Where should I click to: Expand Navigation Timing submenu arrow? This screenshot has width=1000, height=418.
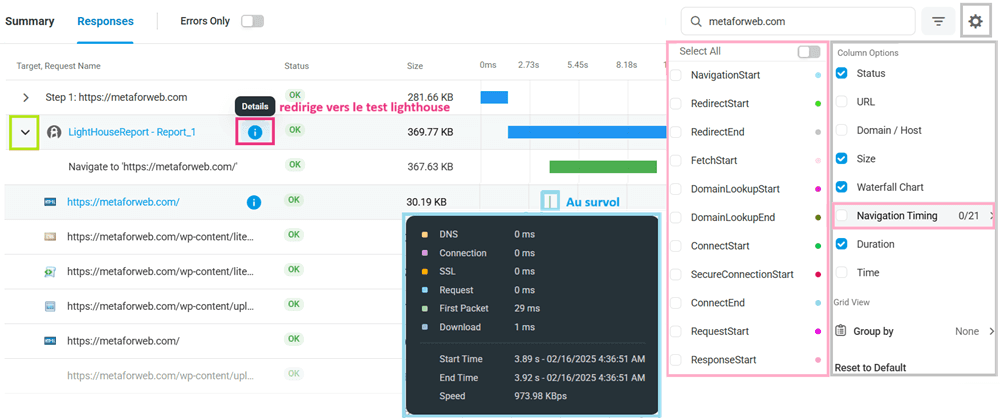click(x=990, y=216)
